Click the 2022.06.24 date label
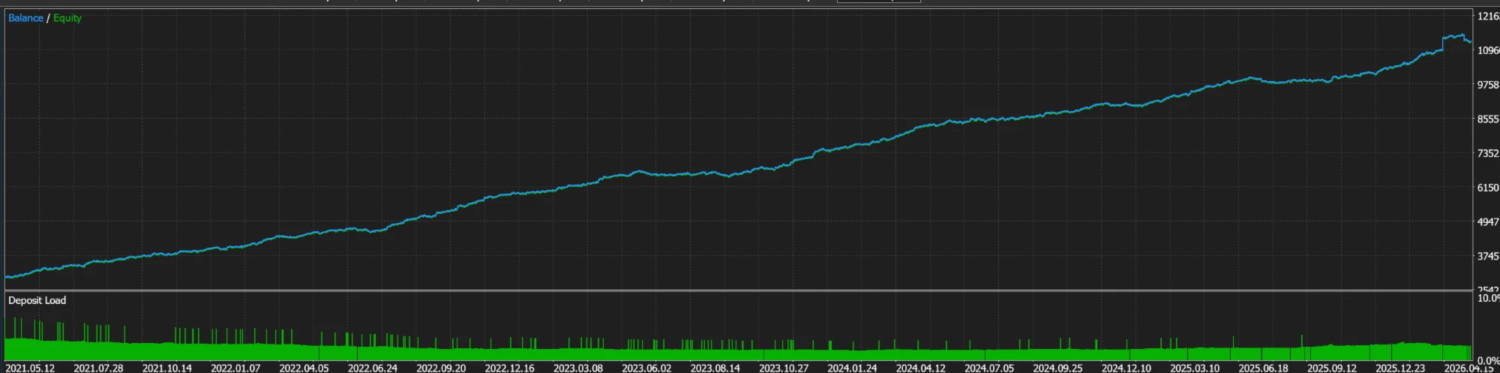The image size is (1500, 373). (373, 367)
